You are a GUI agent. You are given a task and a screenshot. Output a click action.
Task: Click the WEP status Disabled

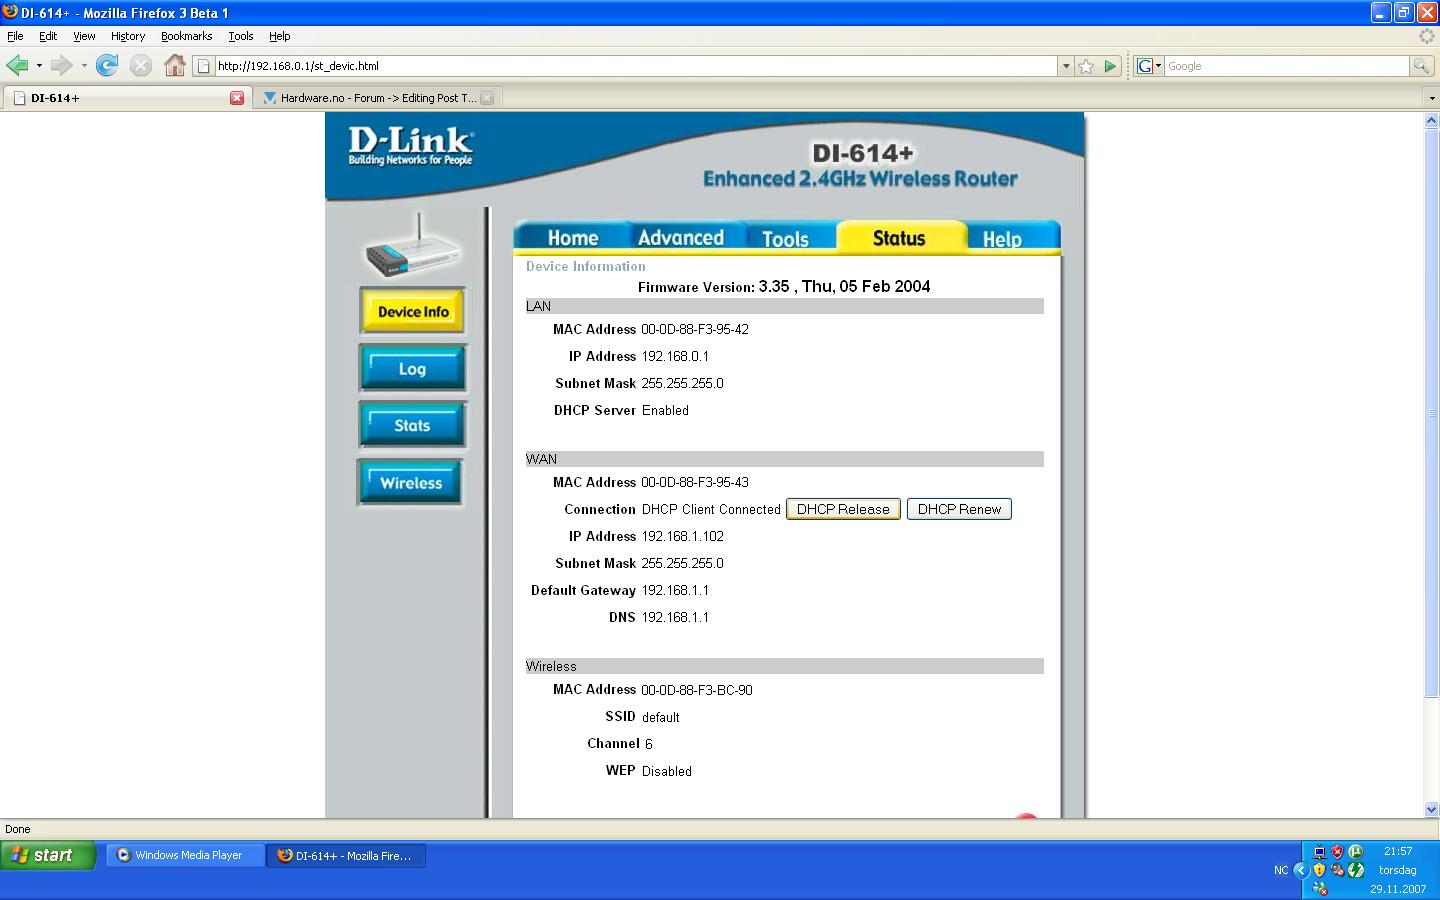pyautogui.click(x=667, y=771)
